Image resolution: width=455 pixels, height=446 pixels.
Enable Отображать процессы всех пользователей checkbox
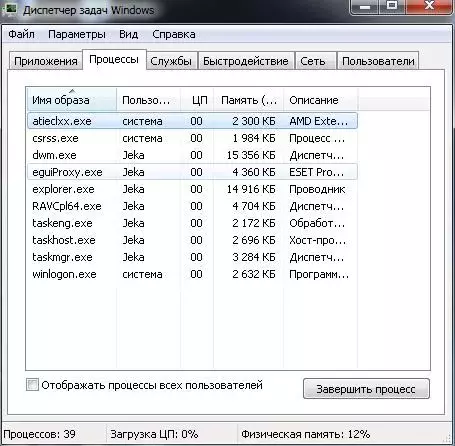32,385
